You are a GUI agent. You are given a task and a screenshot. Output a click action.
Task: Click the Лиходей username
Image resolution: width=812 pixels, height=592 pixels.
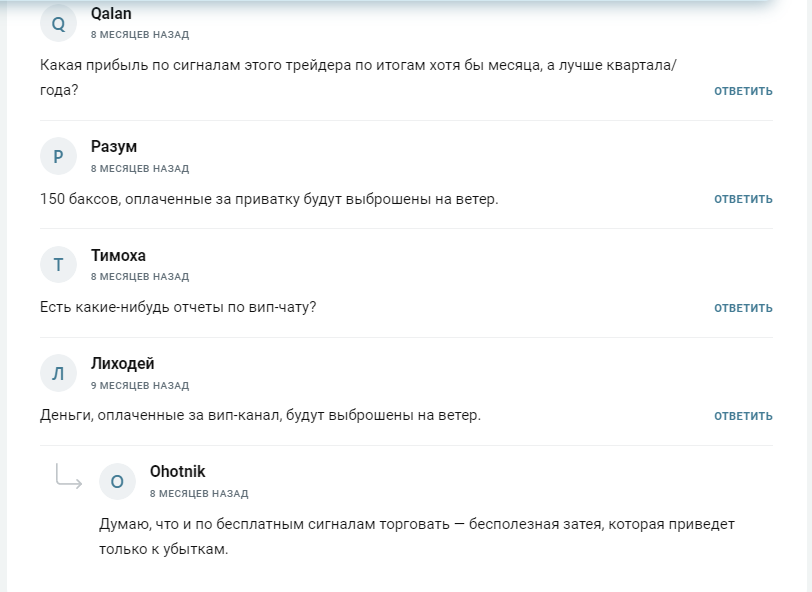point(122,364)
